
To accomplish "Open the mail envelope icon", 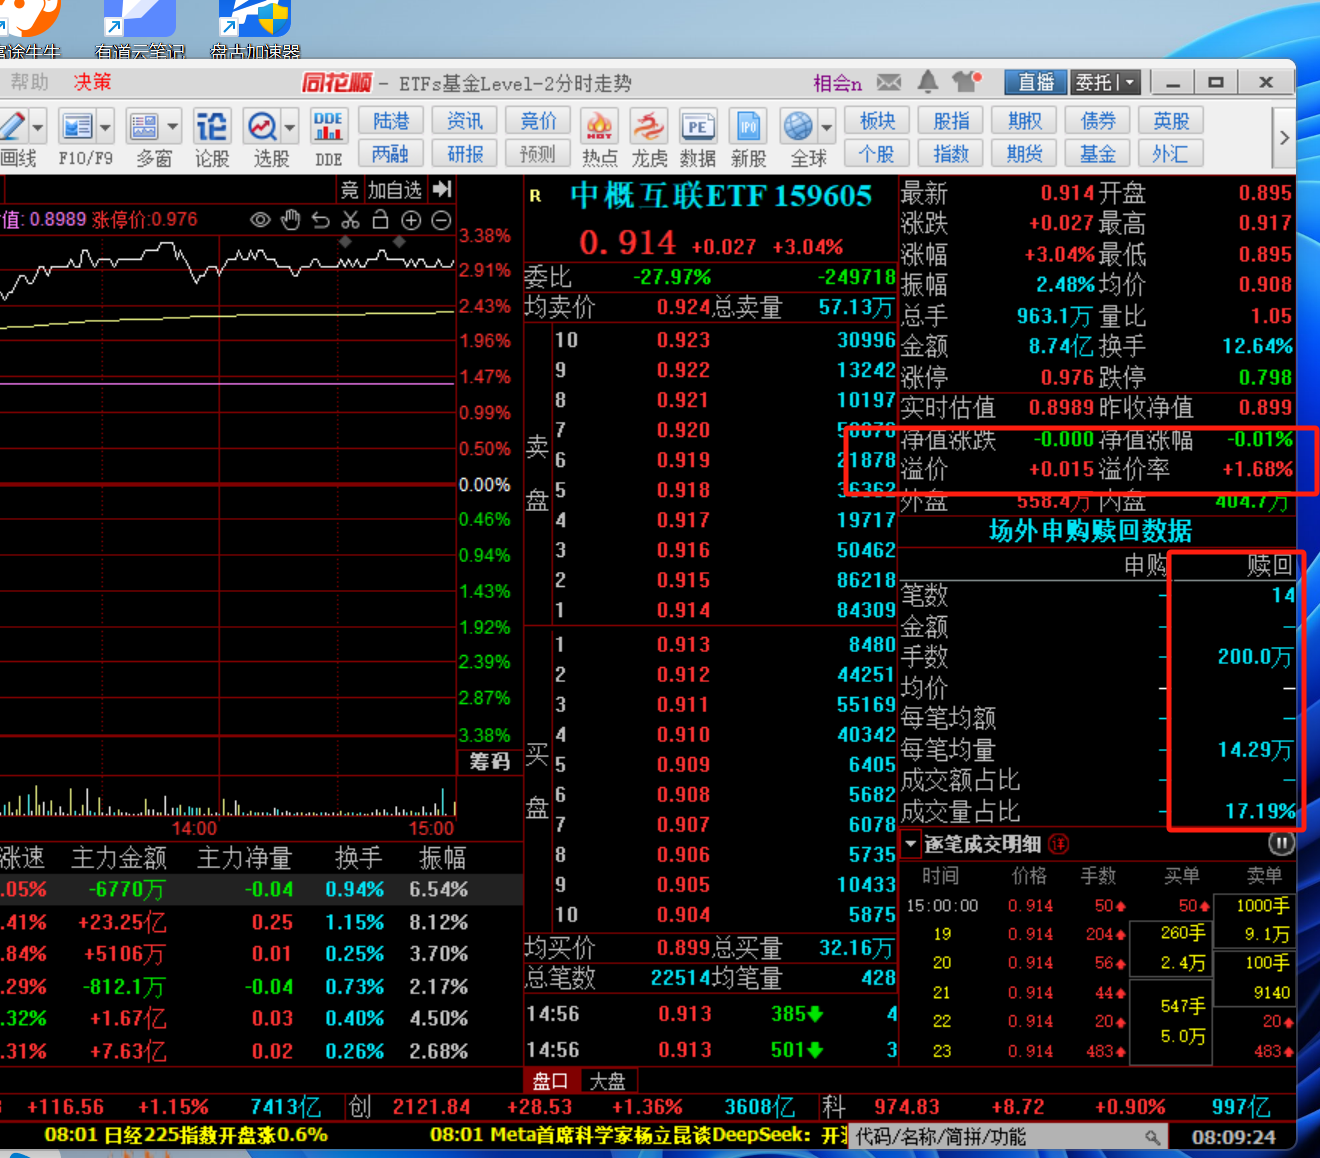I will 889,82.
